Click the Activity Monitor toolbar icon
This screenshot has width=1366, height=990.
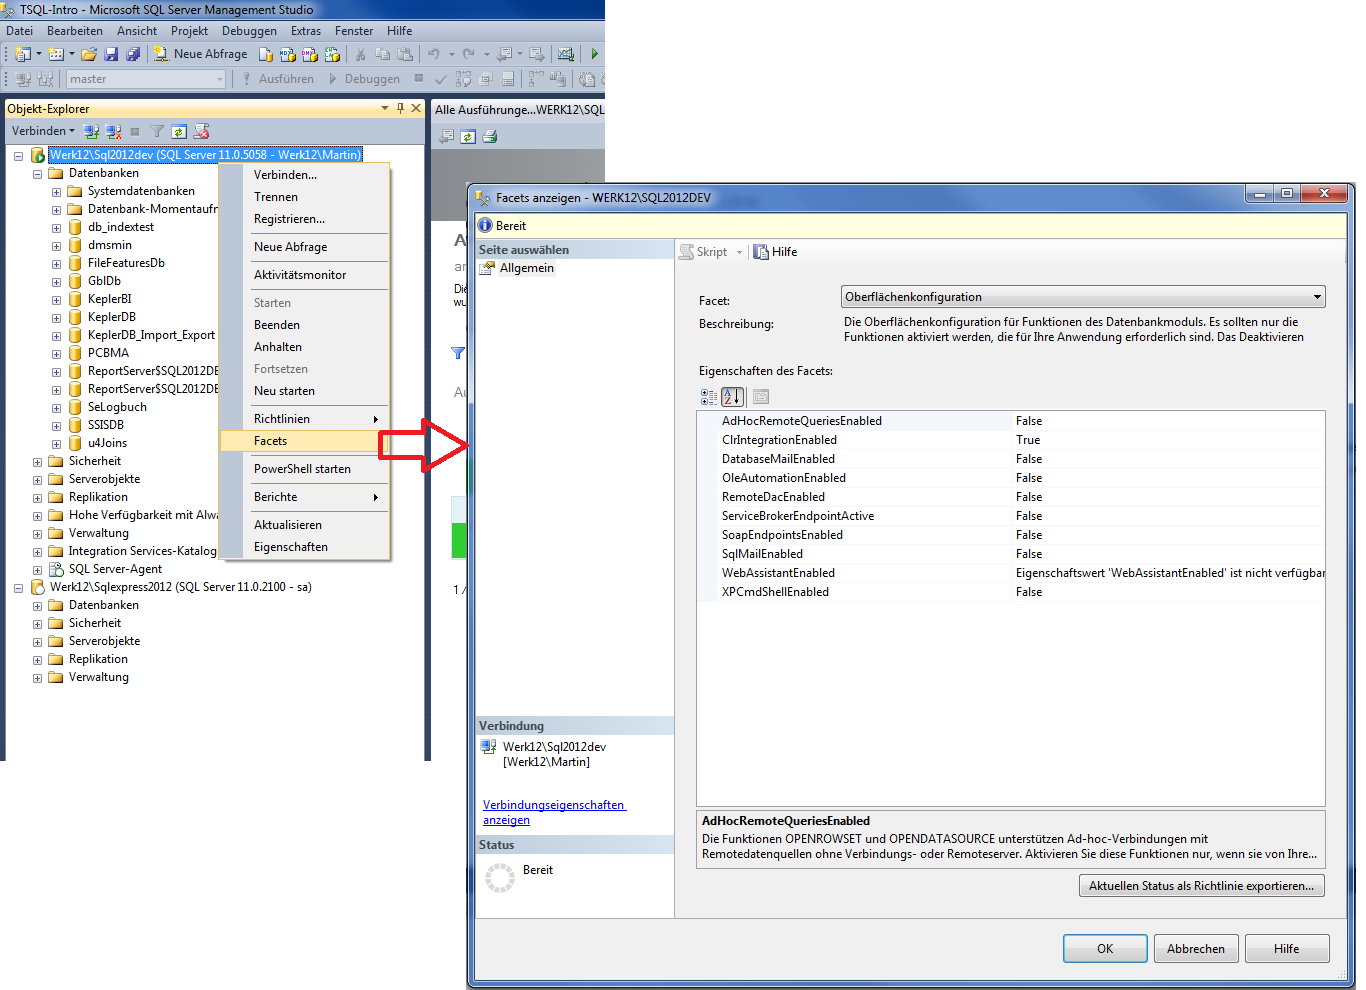(566, 54)
